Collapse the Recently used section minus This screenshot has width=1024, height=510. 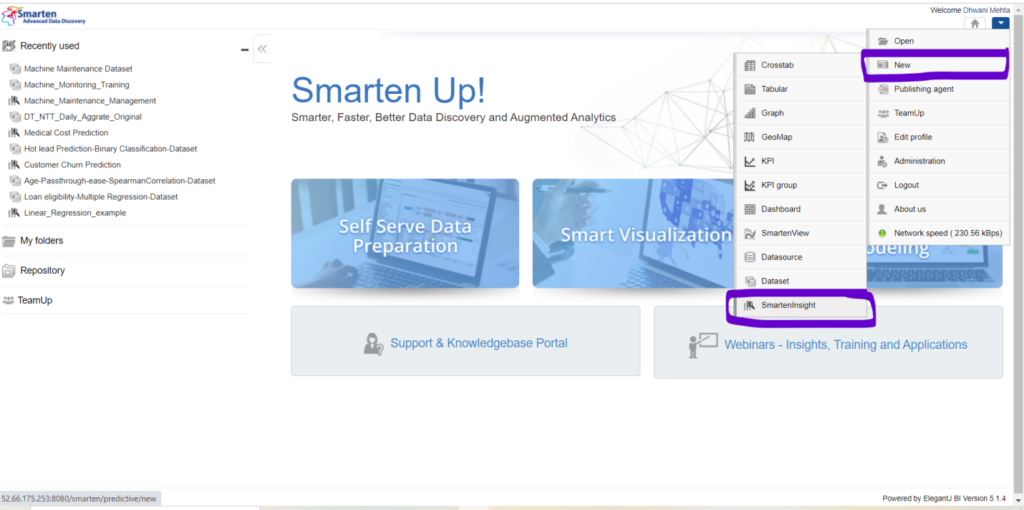point(244,50)
